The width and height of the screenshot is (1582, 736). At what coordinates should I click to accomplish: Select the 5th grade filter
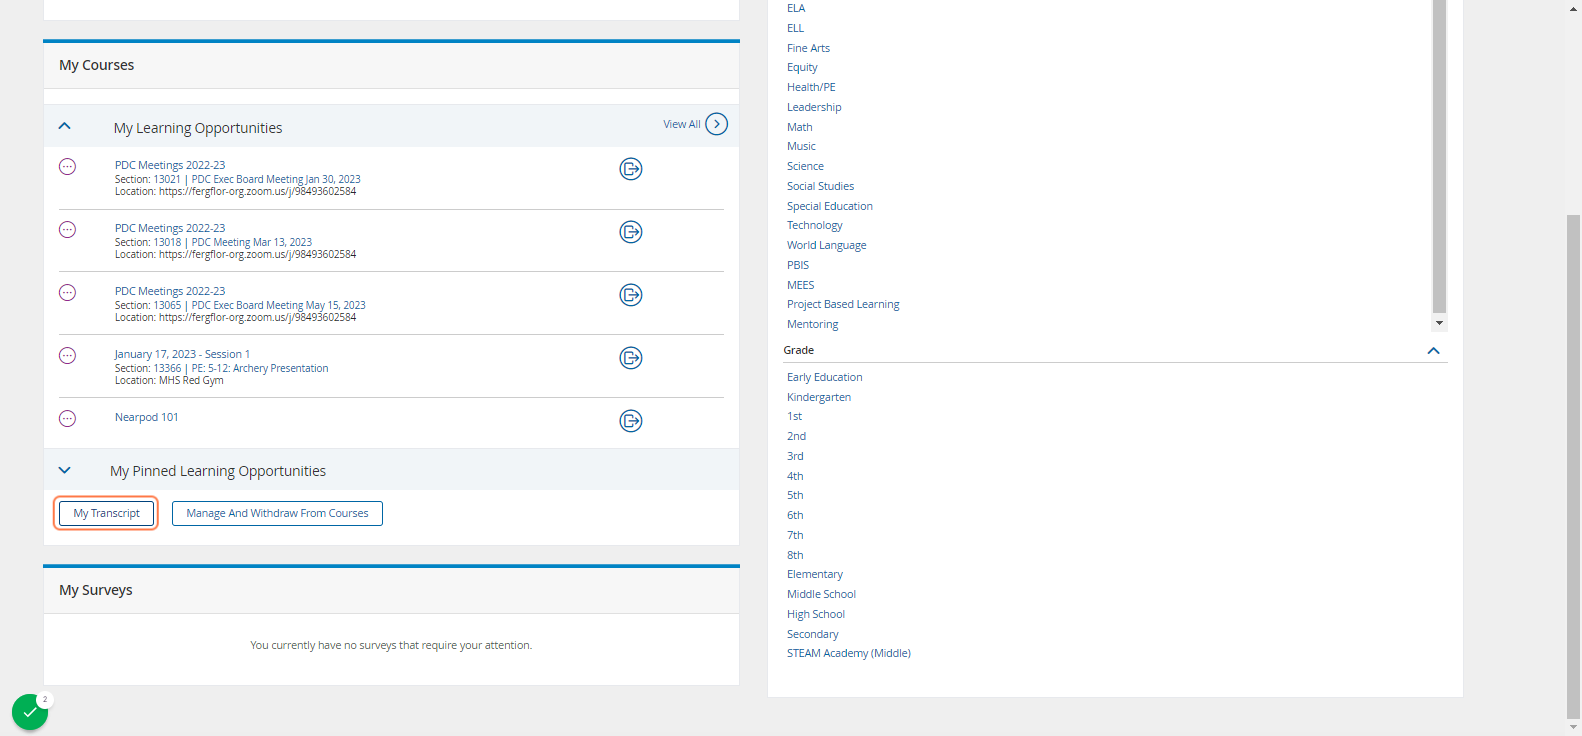click(795, 496)
